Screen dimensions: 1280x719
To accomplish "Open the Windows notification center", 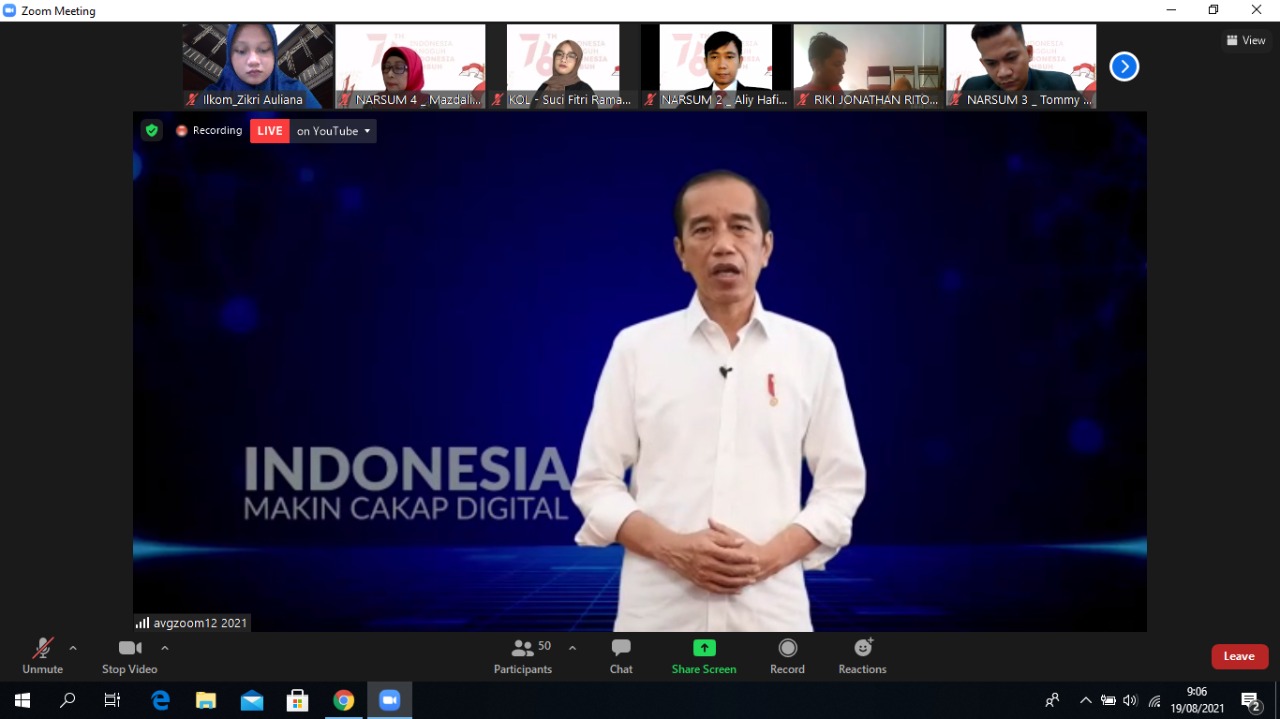I will [x=1250, y=700].
